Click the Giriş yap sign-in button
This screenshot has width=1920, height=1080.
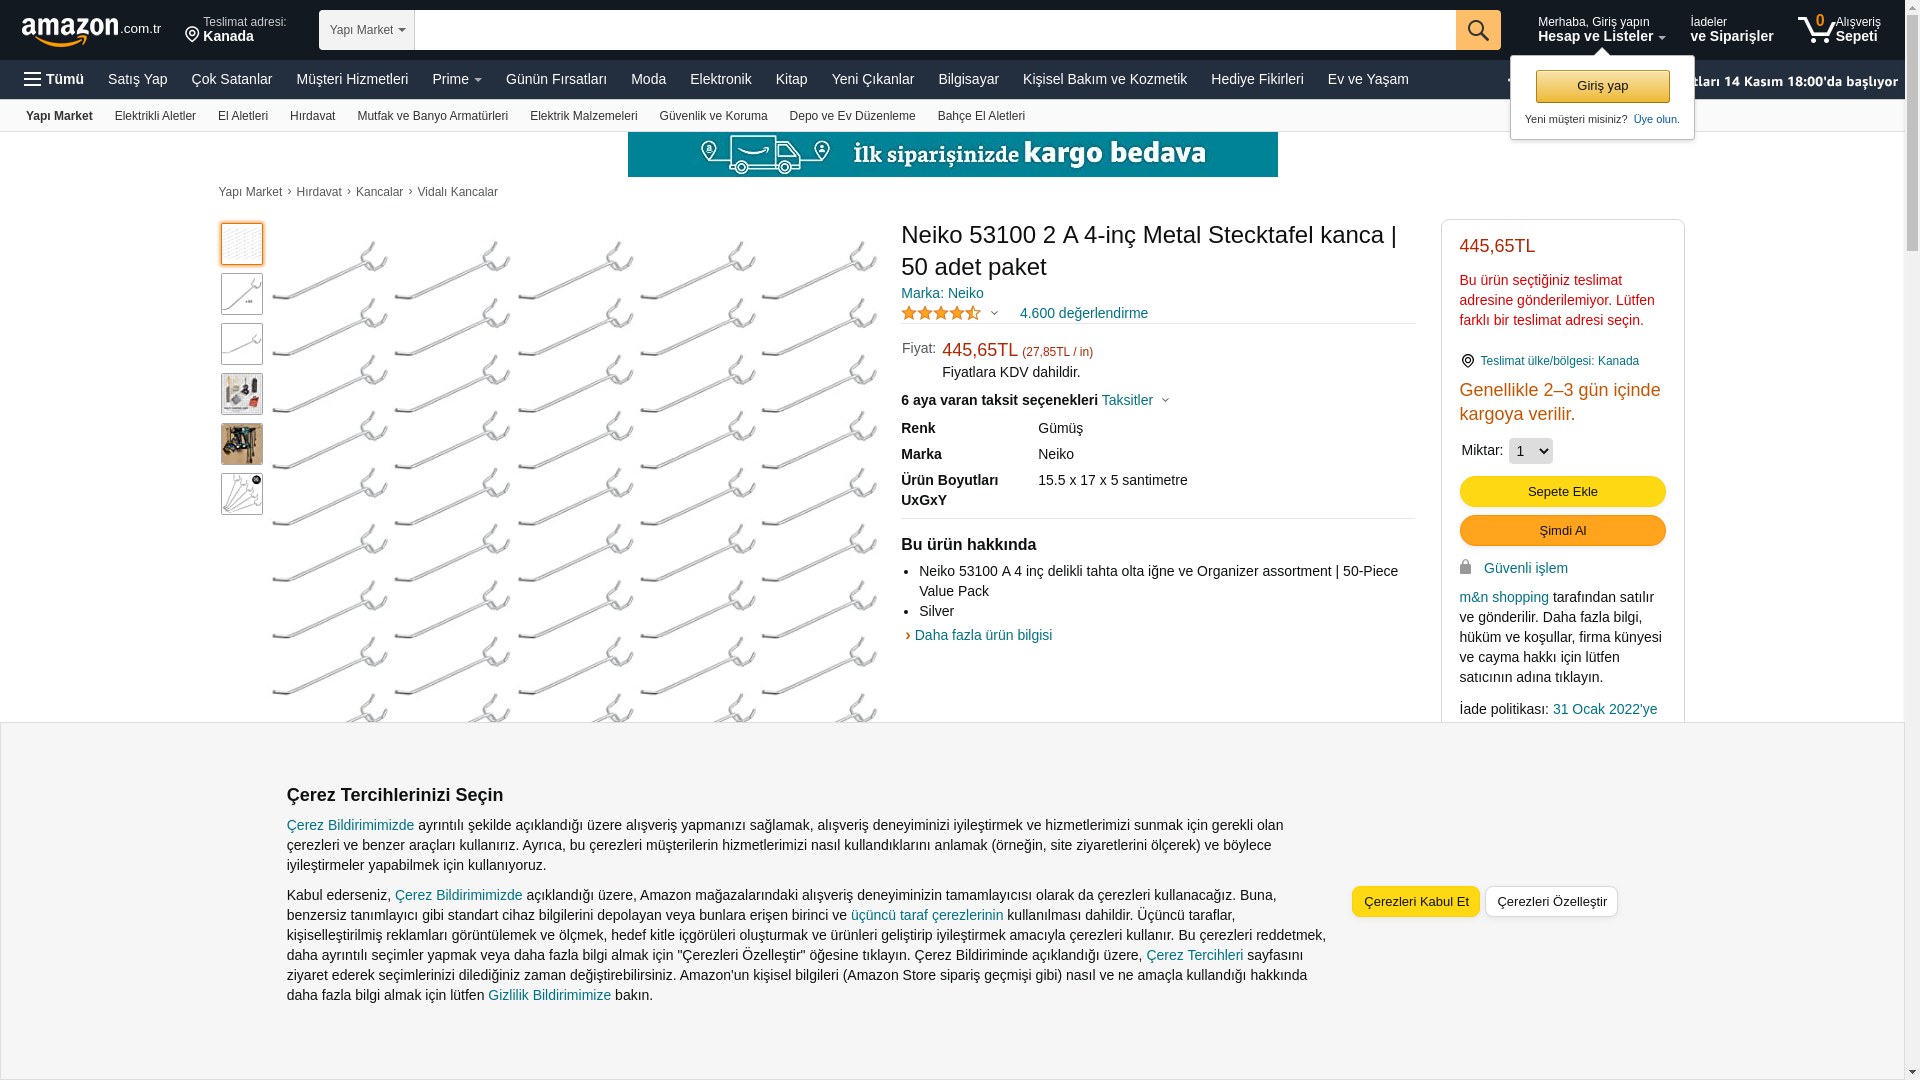[x=1602, y=86]
